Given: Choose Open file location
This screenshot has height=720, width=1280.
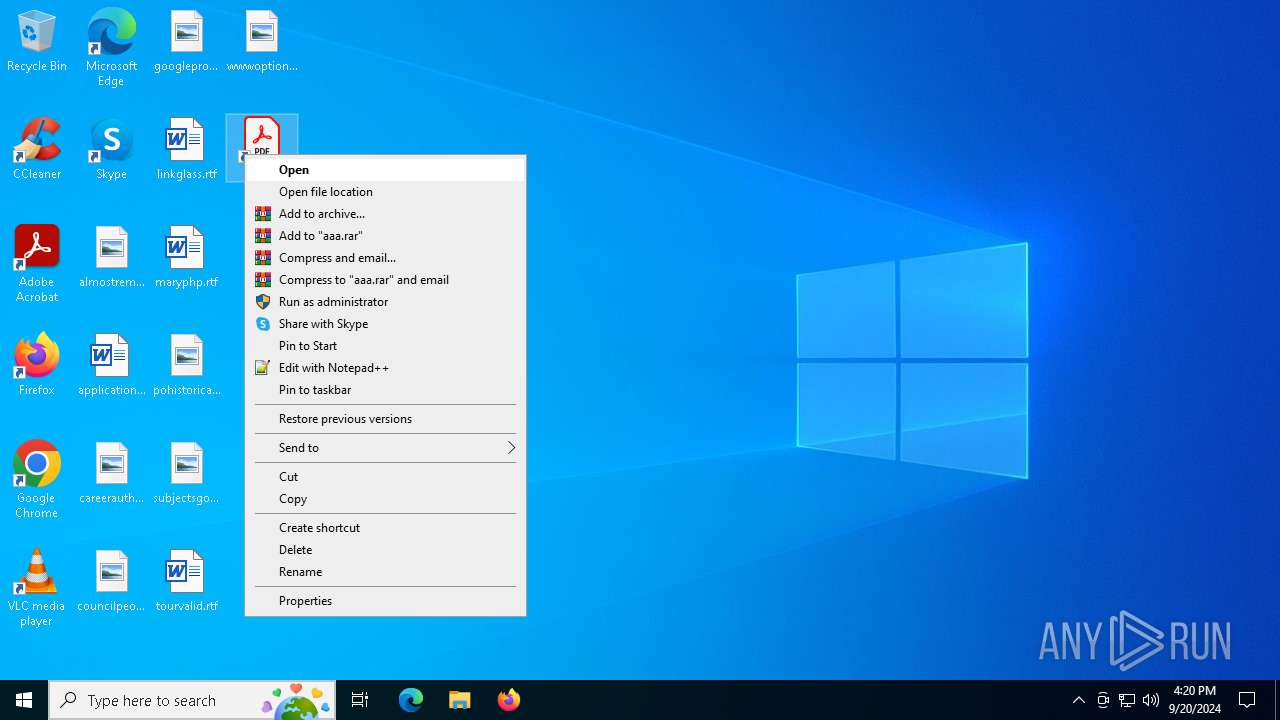Looking at the screenshot, I should tap(385, 192).
